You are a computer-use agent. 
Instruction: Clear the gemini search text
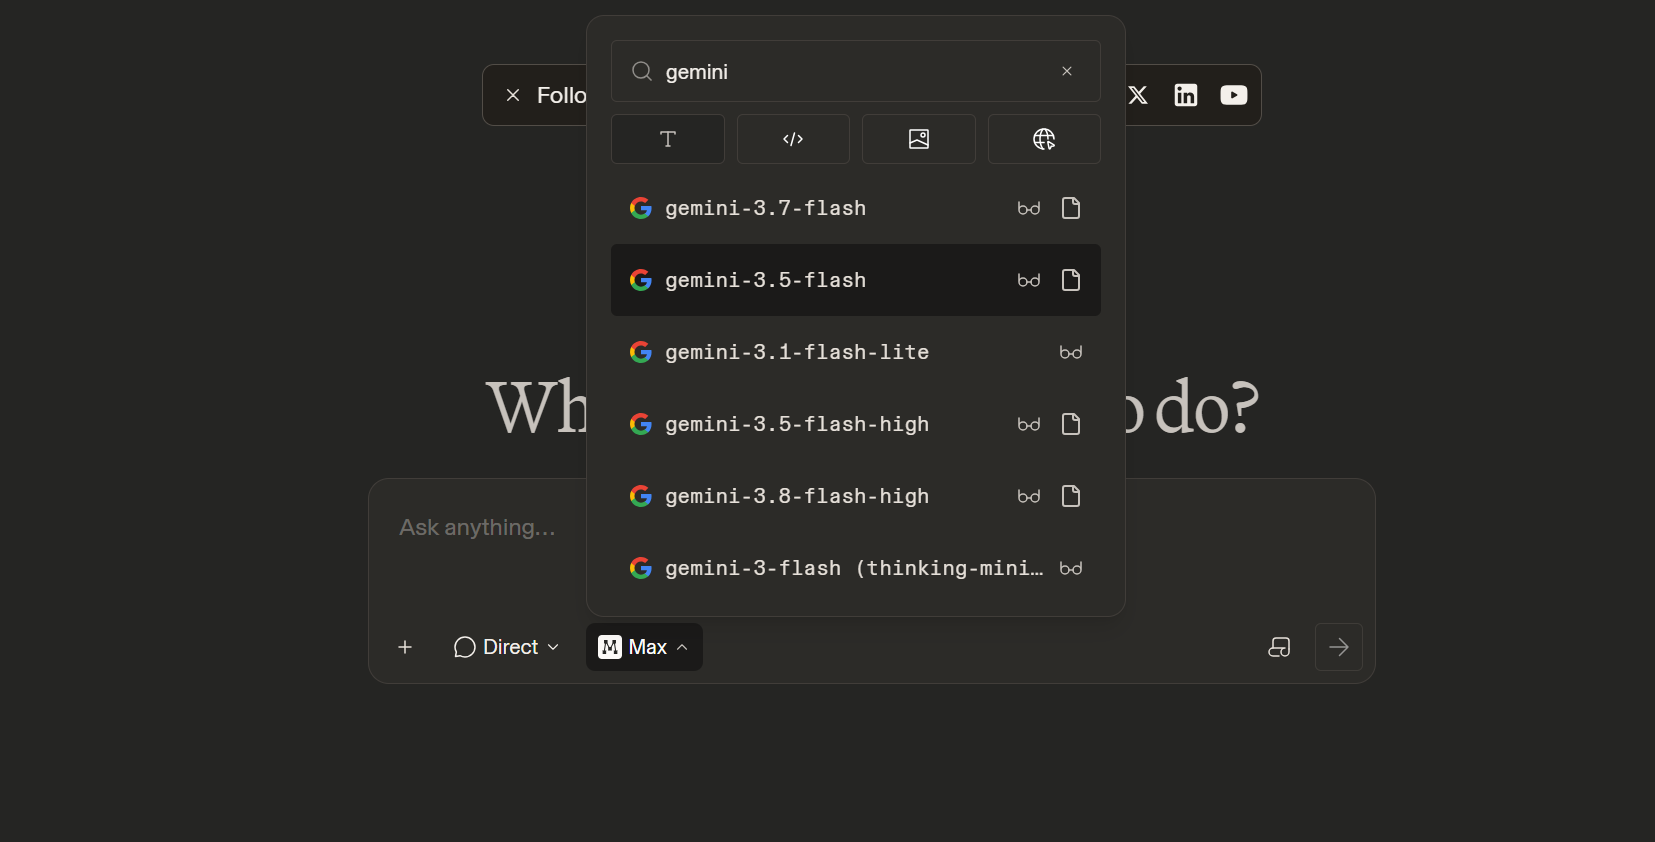point(1067,71)
